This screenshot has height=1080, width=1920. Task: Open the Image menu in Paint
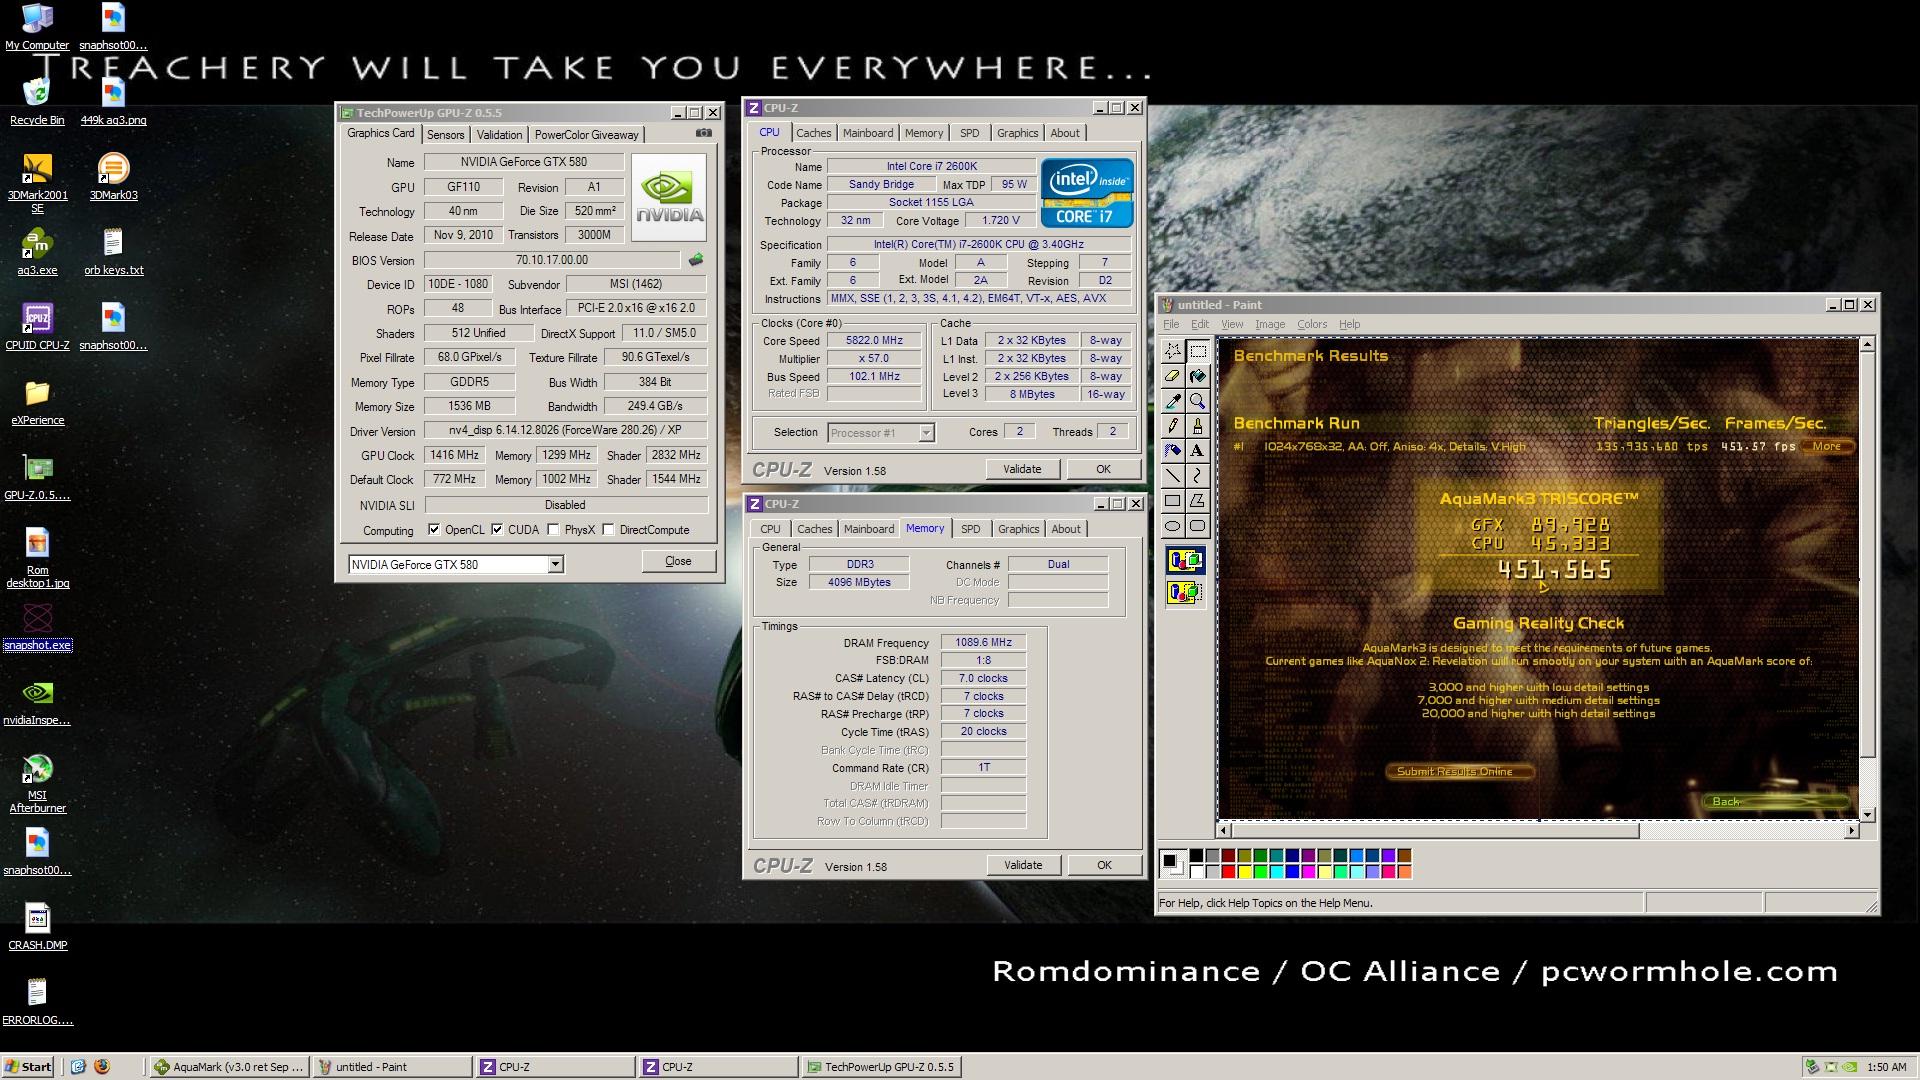tap(1270, 324)
